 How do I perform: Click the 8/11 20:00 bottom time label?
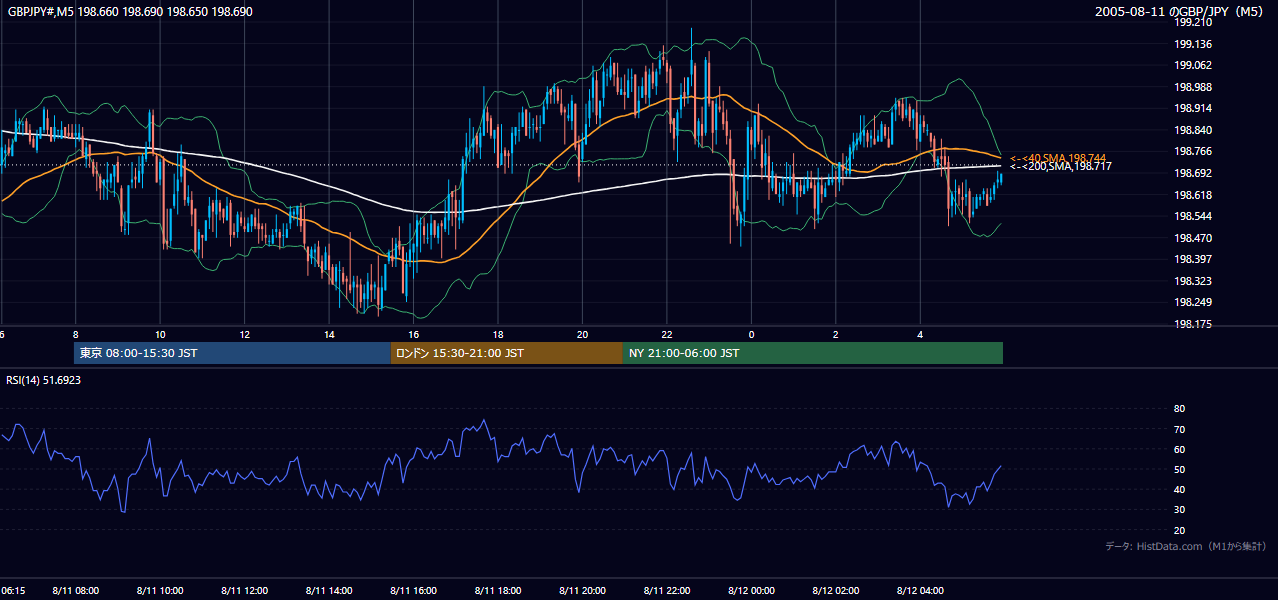[x=583, y=591]
